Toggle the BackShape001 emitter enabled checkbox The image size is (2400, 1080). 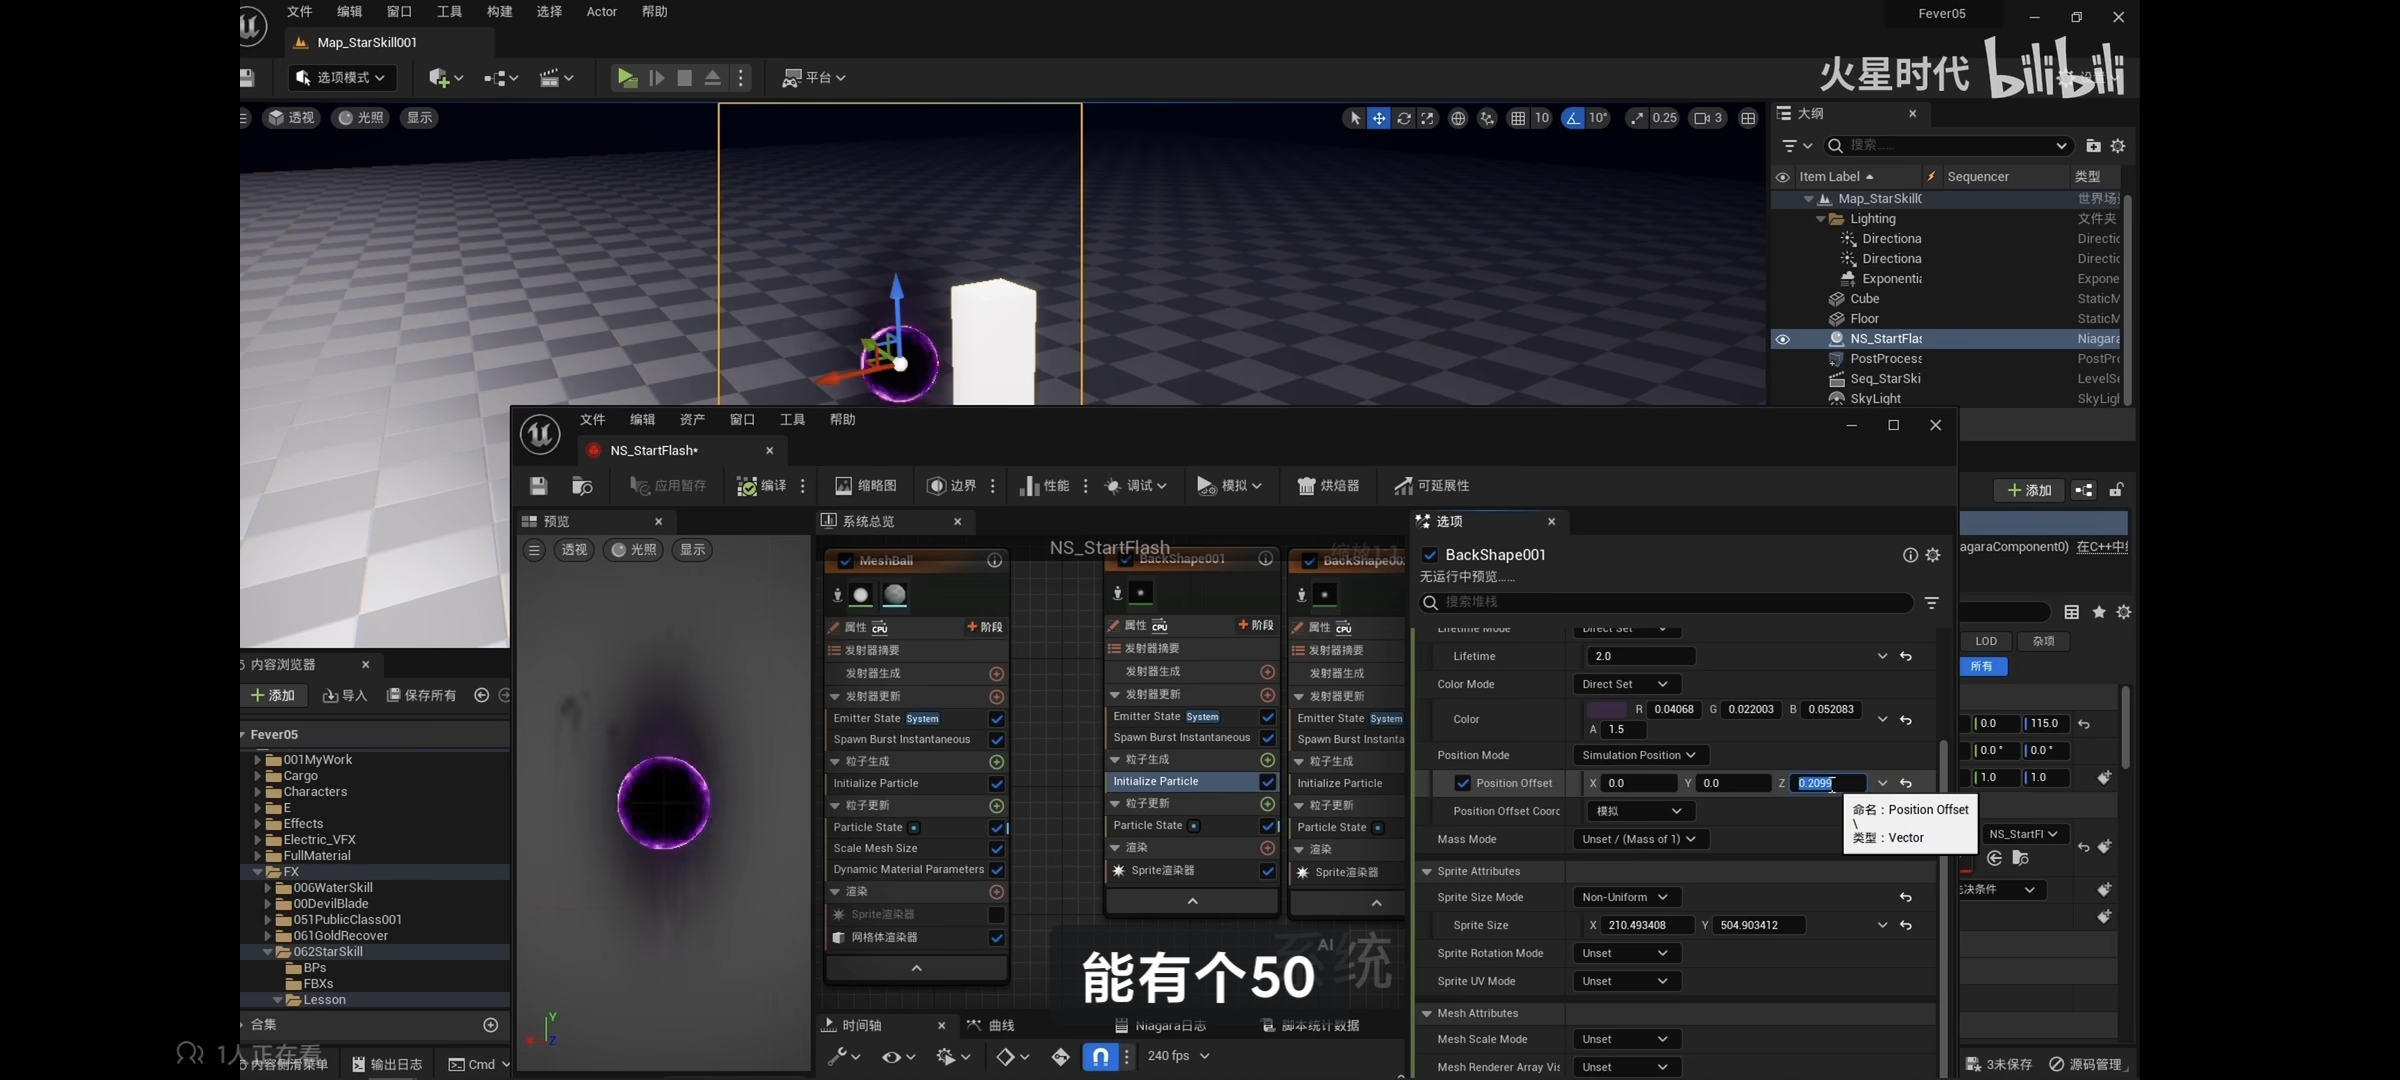pos(1430,555)
